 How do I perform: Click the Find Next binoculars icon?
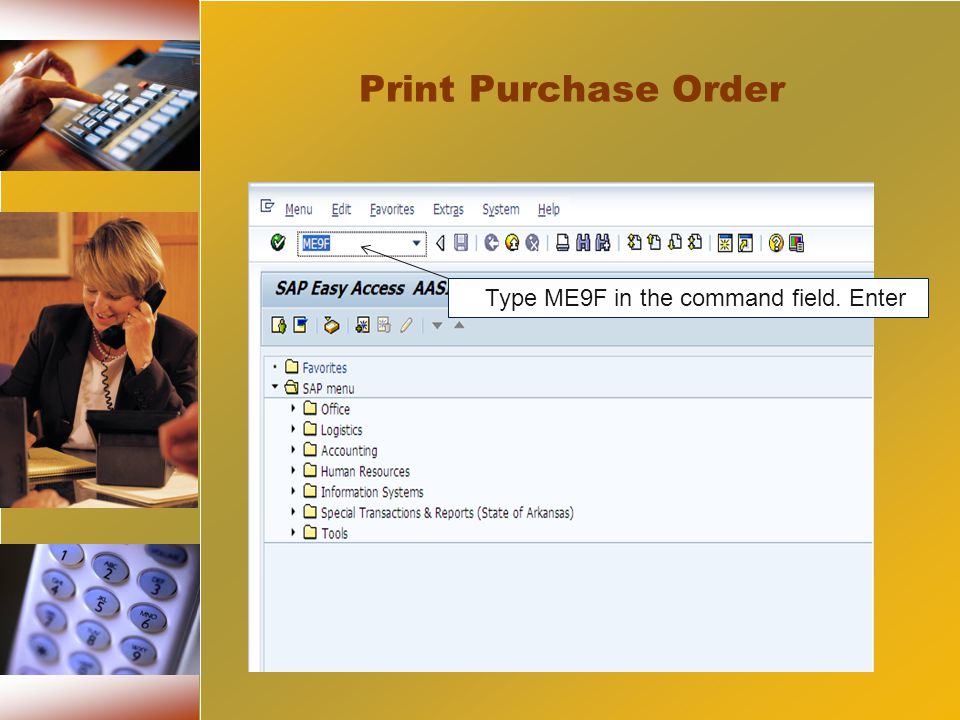[603, 243]
